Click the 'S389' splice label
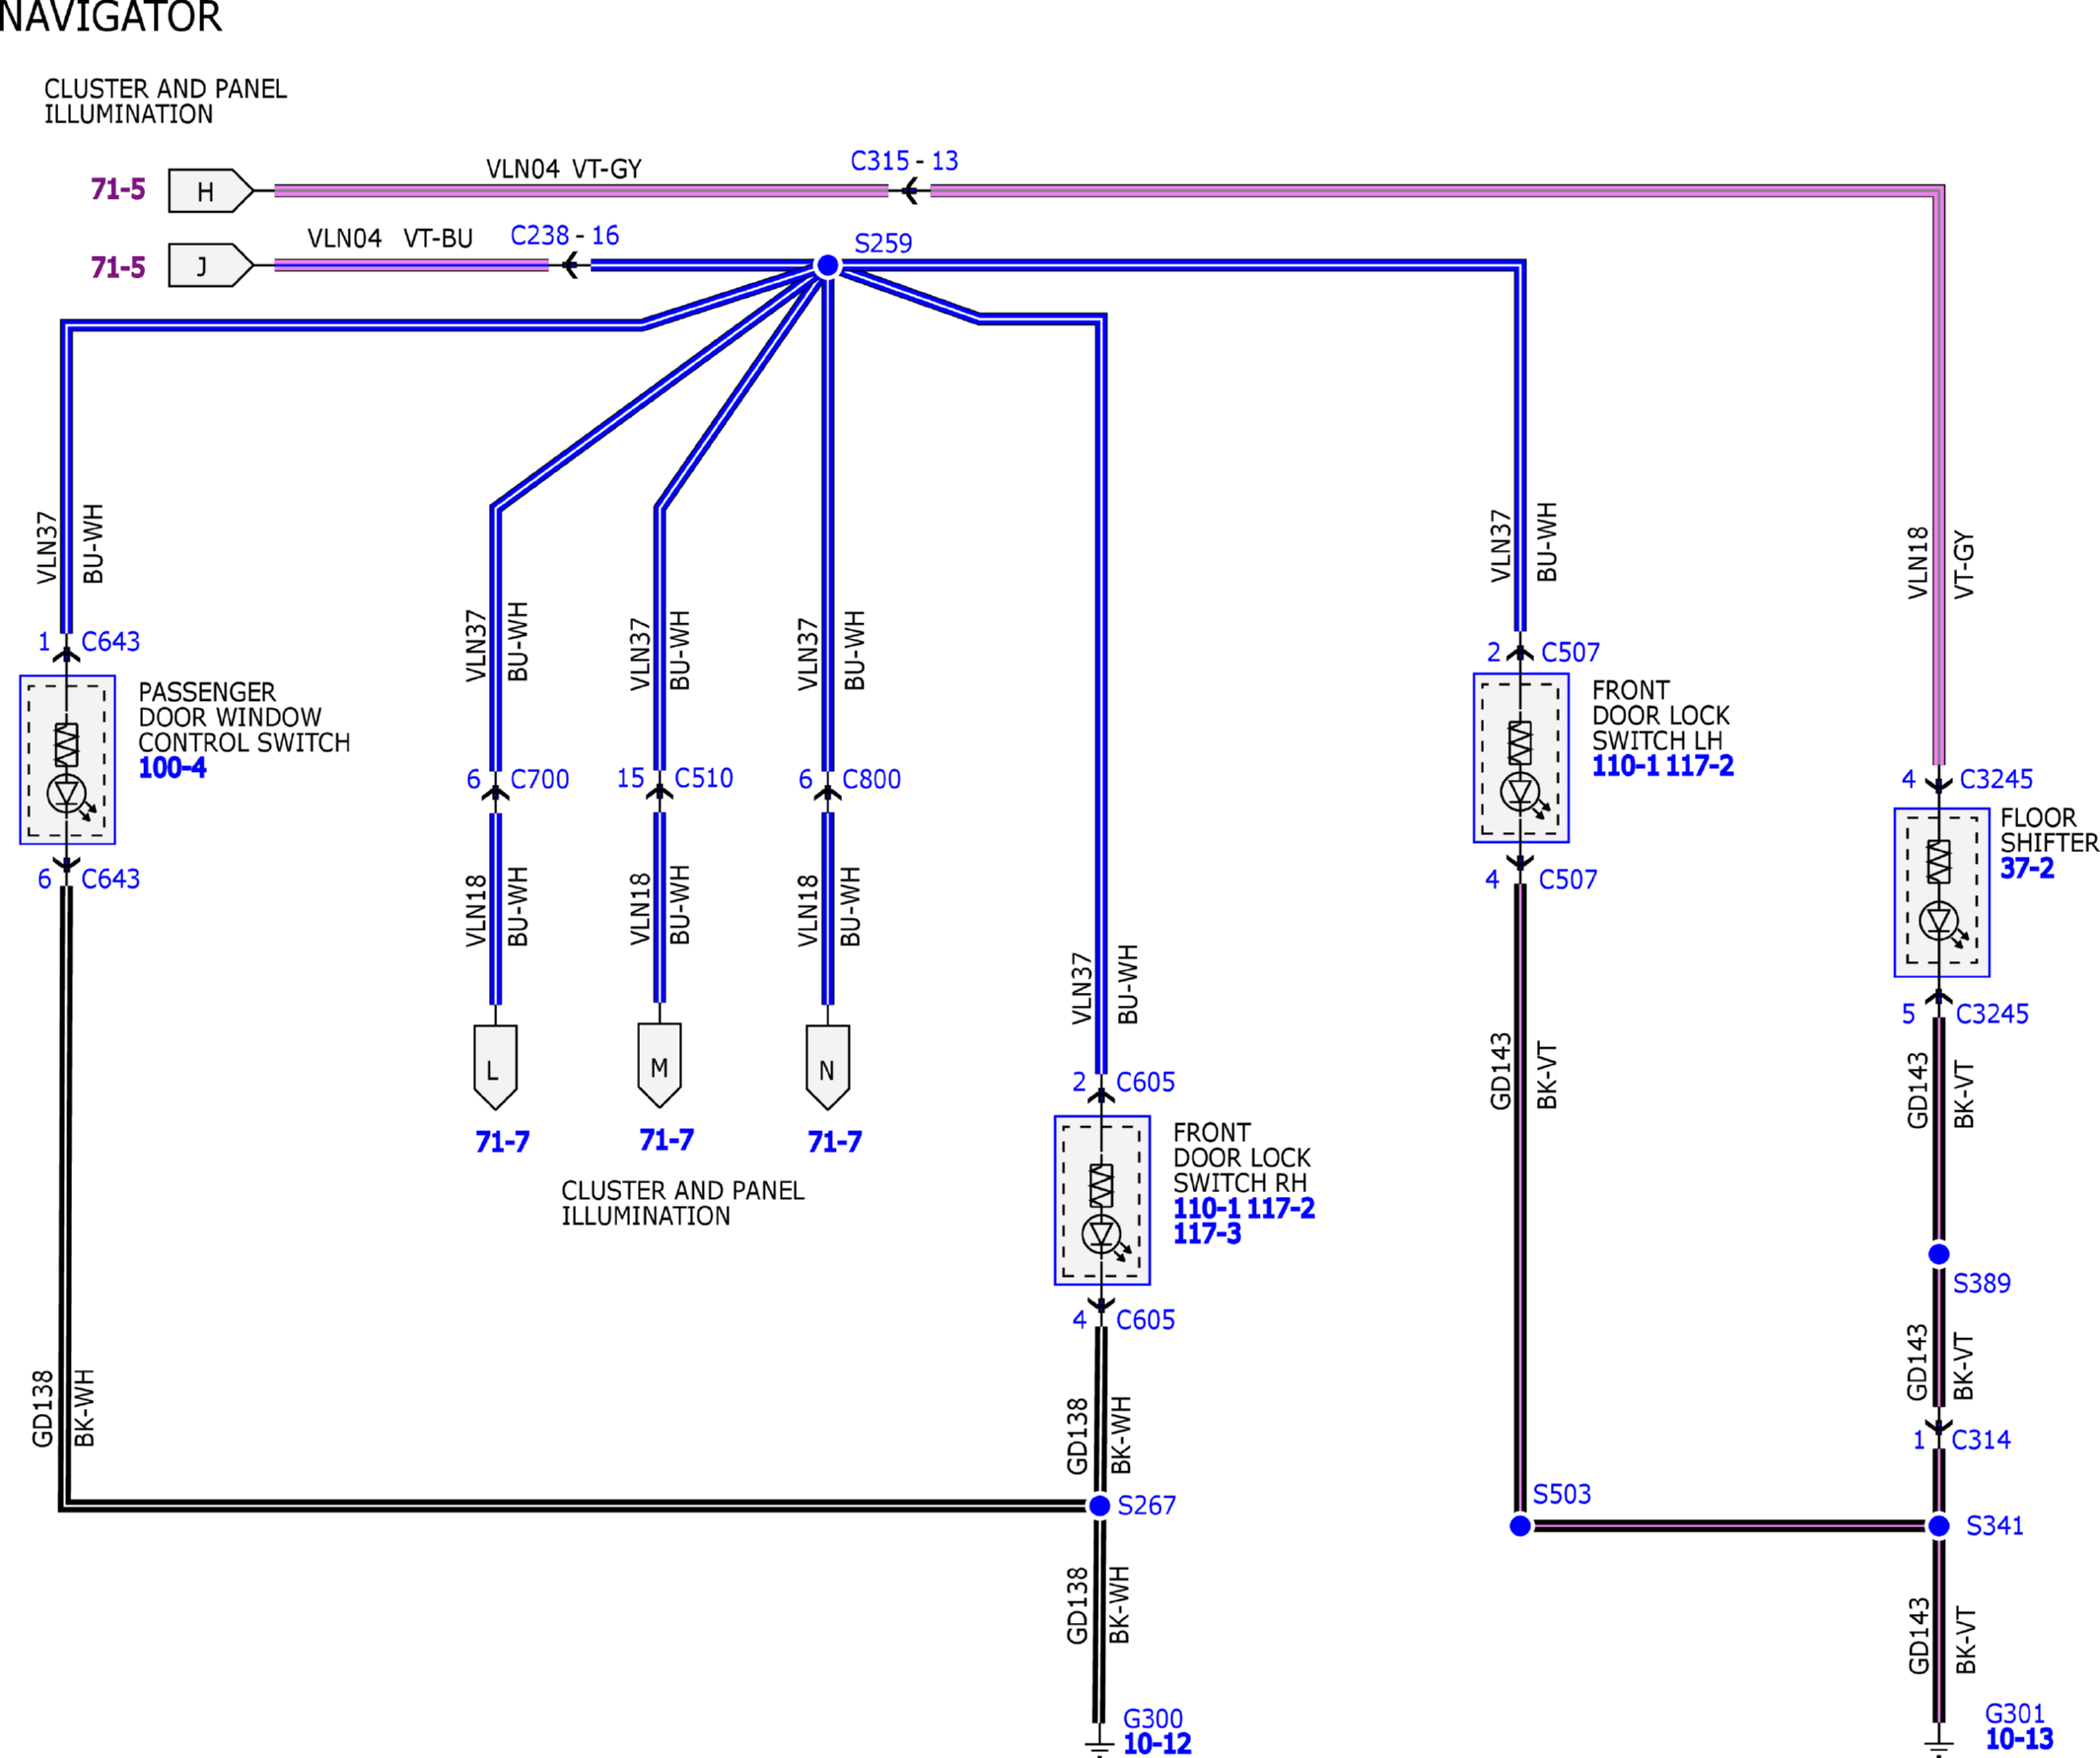The image size is (2100, 1758). 1981,1284
